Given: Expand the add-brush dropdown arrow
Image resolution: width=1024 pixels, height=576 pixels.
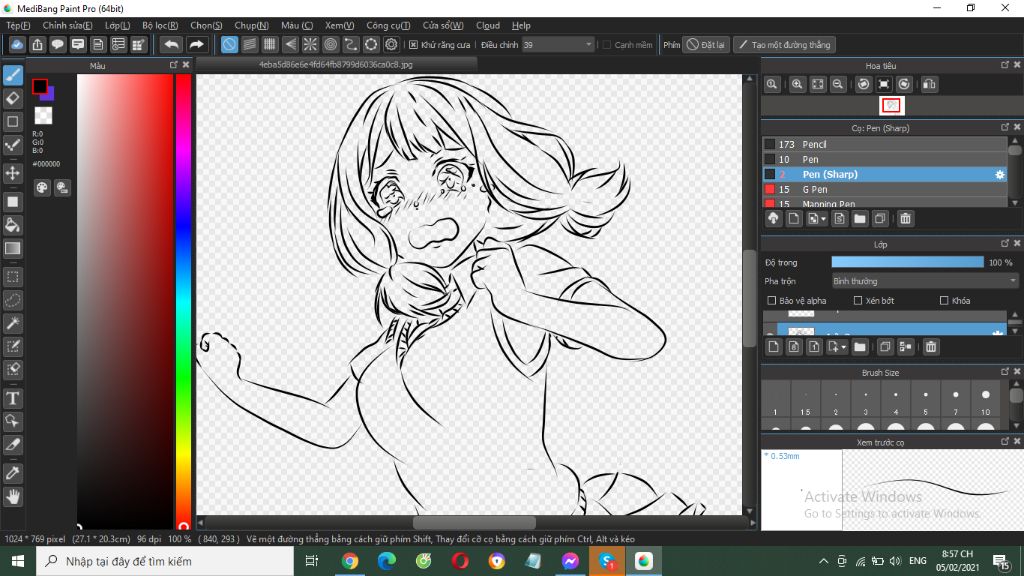Looking at the screenshot, I should coord(824,219).
